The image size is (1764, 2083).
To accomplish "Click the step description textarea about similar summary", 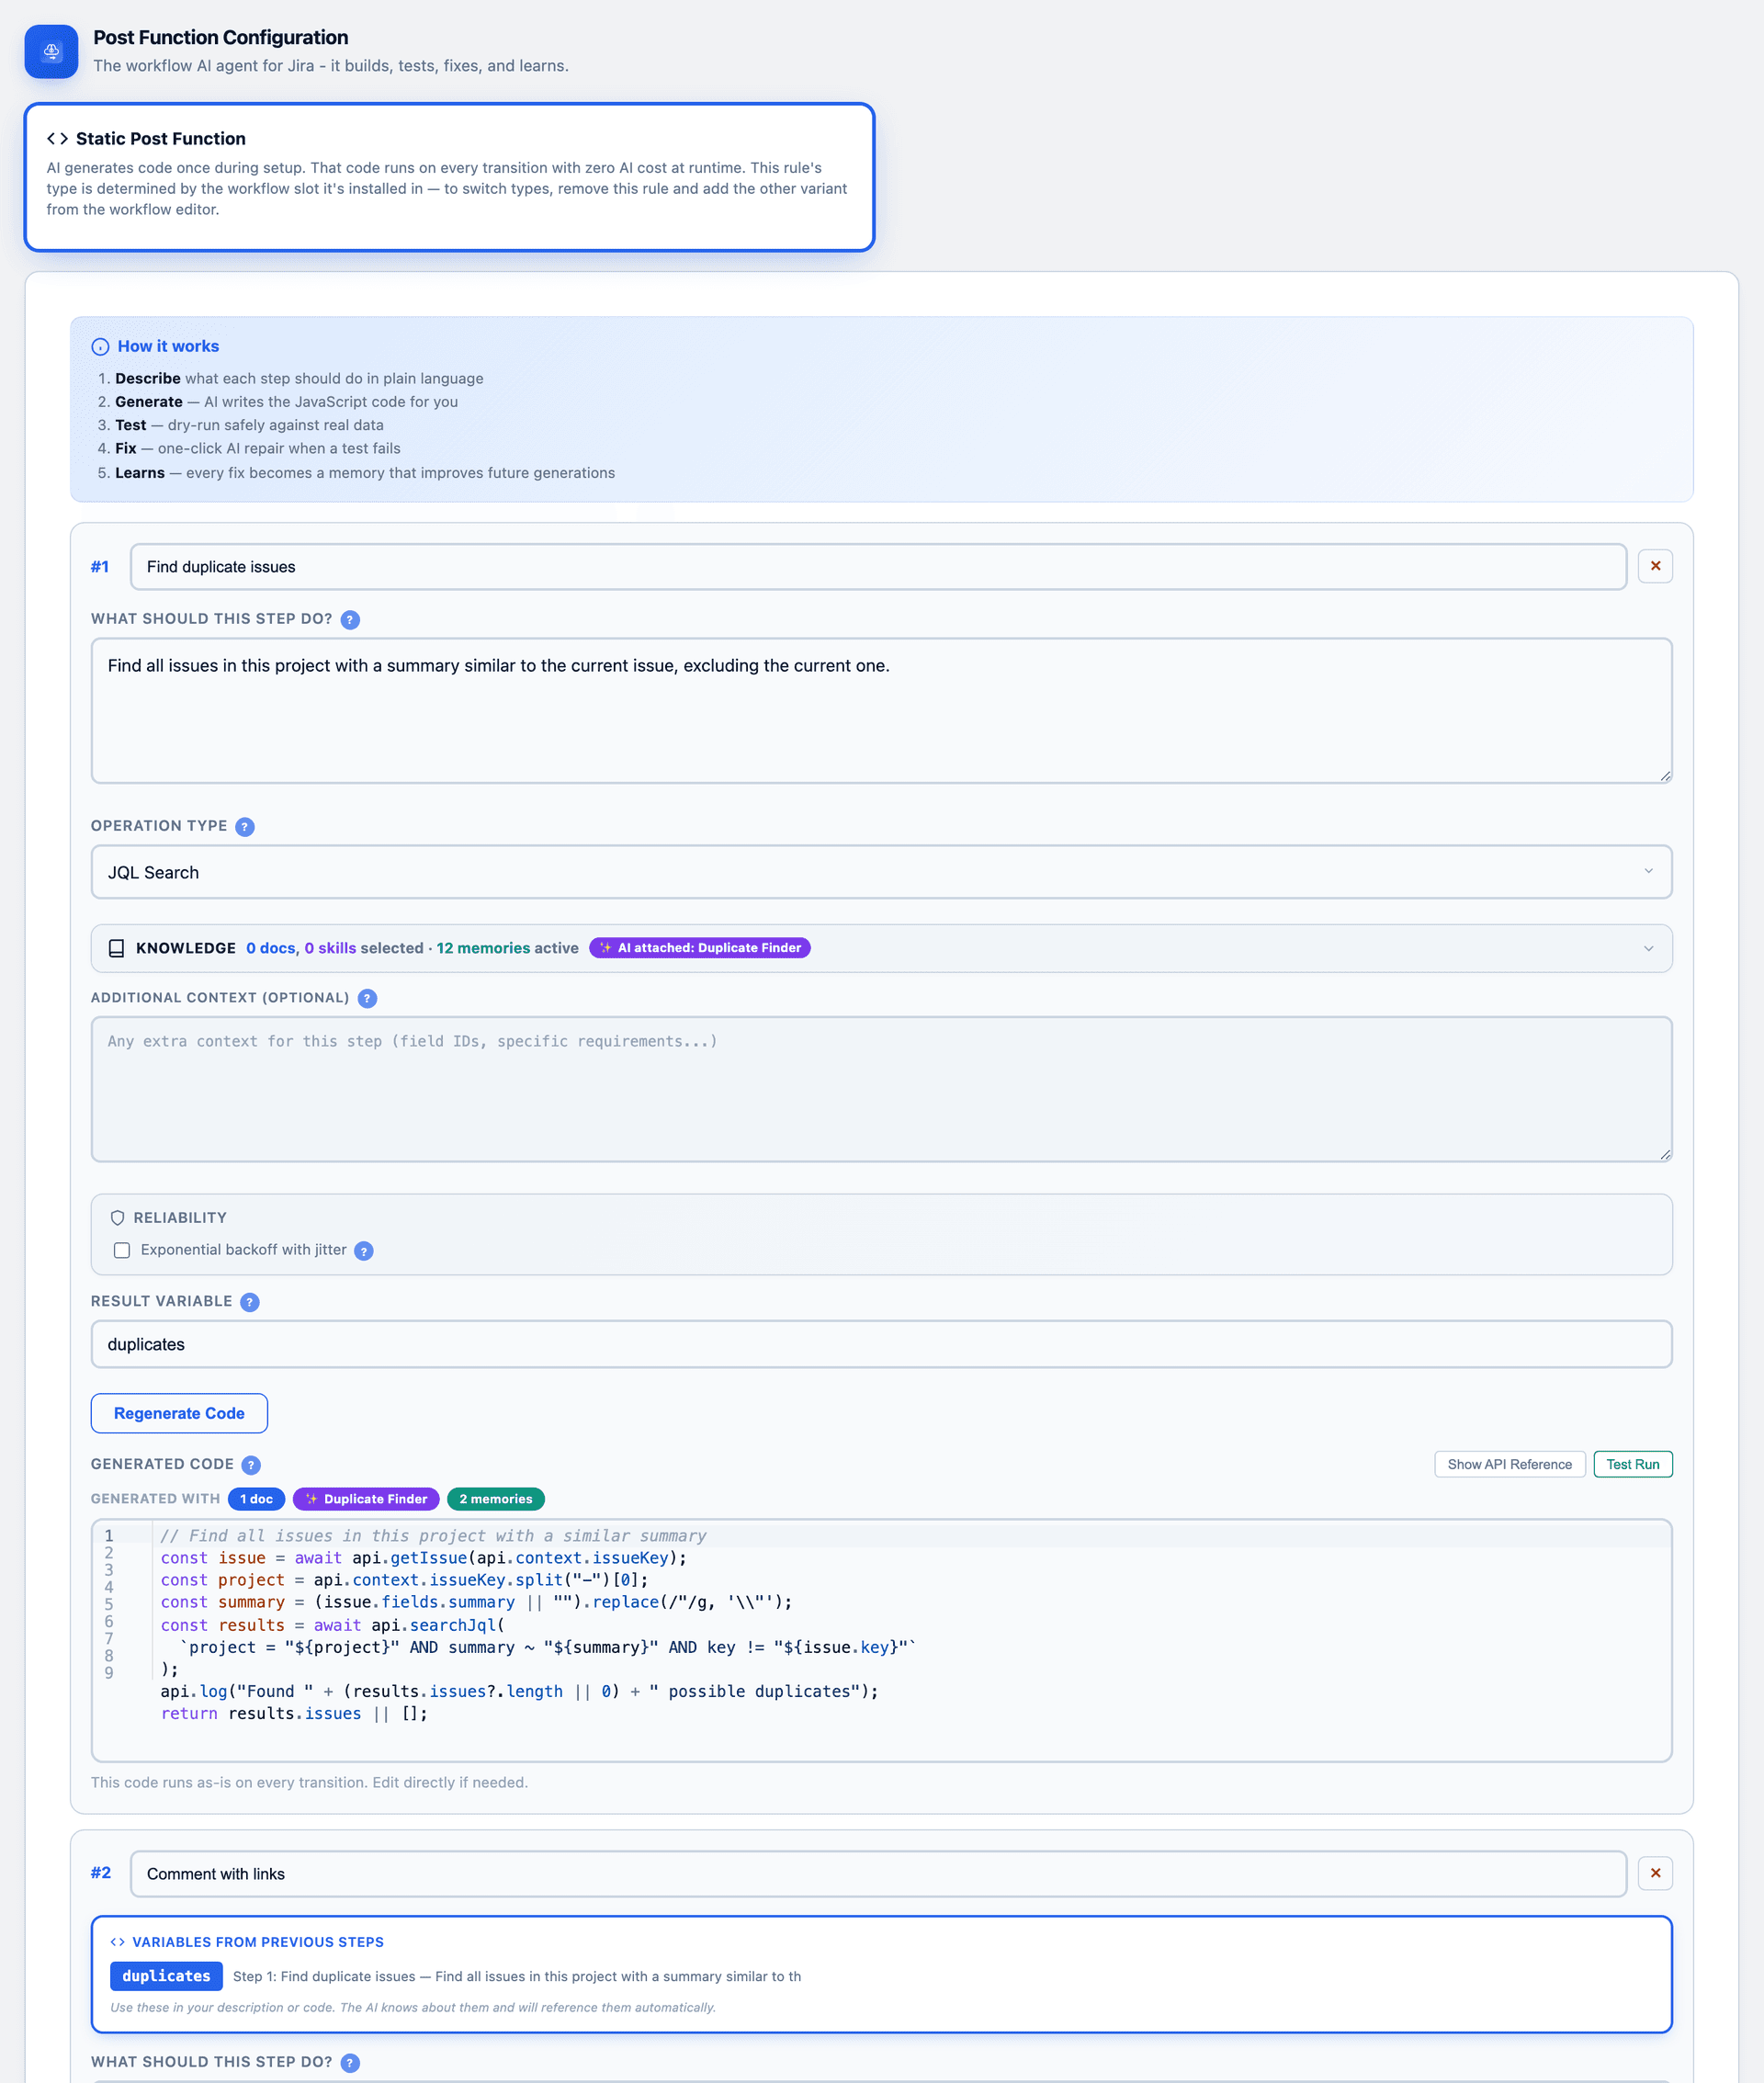I will pos(881,710).
